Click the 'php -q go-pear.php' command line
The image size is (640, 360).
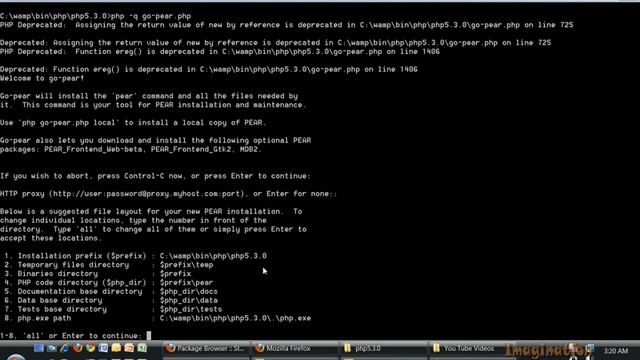point(151,16)
